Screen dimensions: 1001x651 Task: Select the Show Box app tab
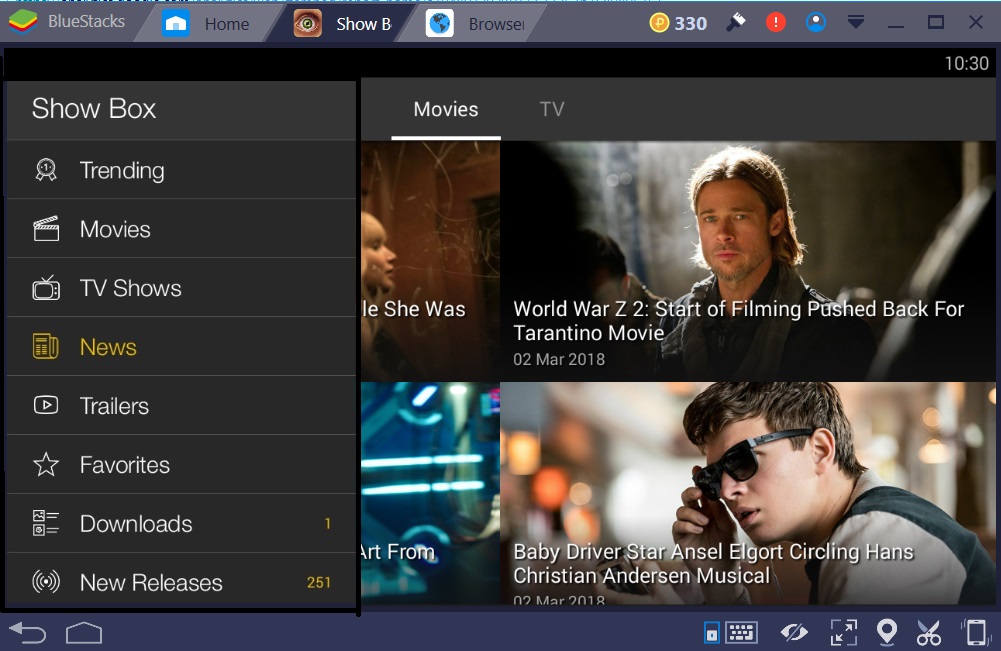pos(342,24)
